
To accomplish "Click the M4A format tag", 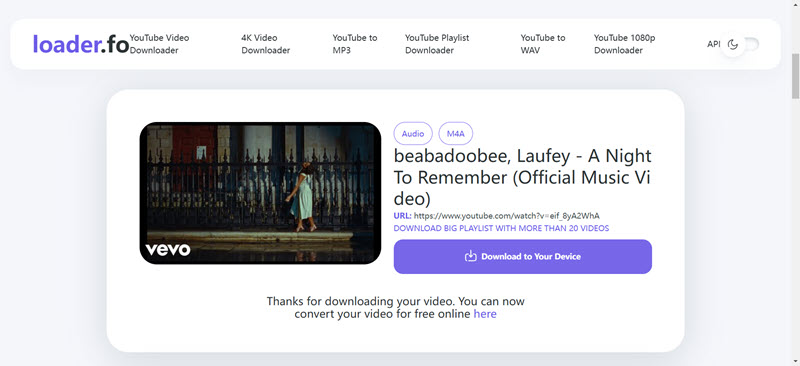I will pos(456,134).
